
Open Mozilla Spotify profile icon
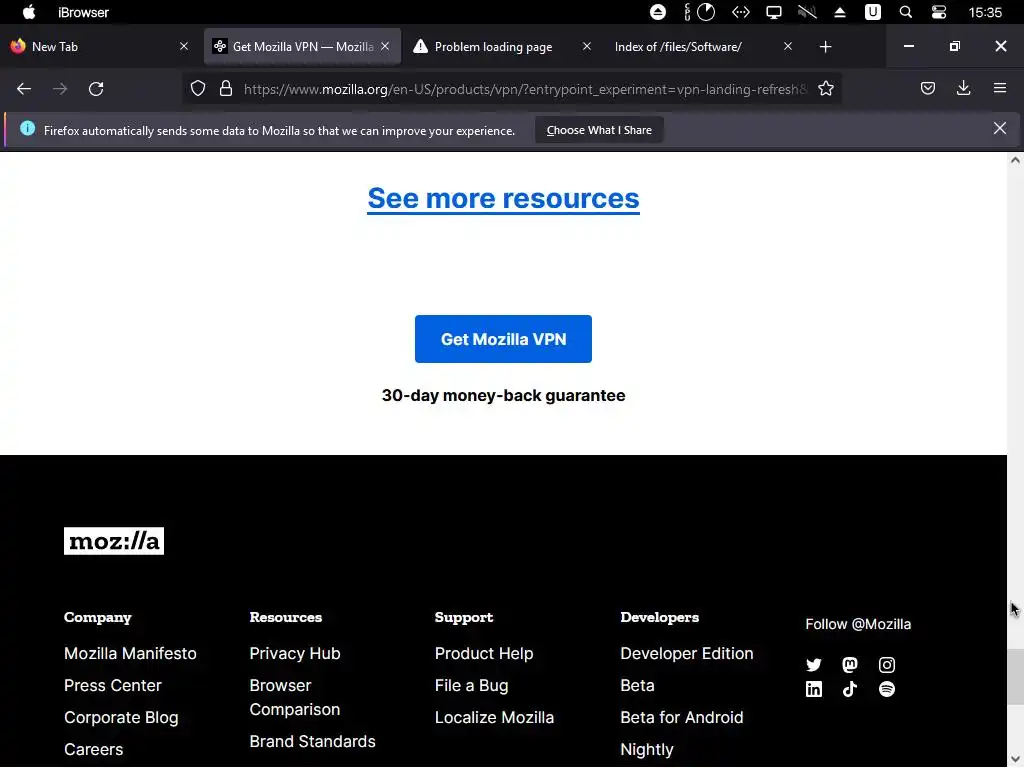887,689
